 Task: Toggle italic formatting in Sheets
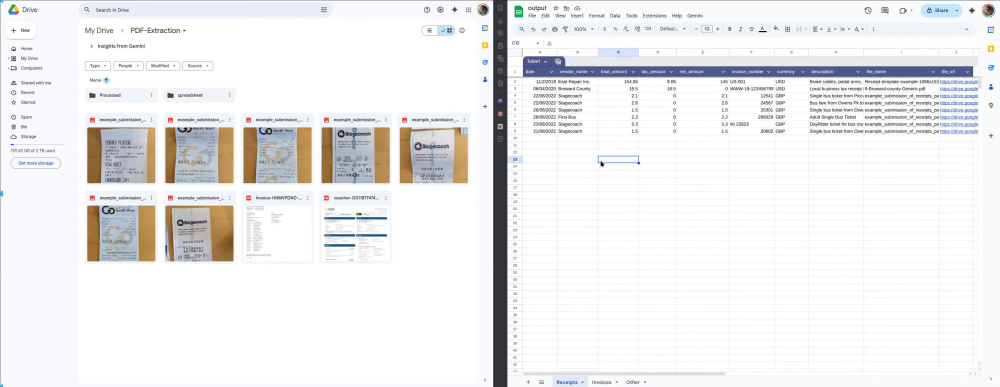(740, 29)
